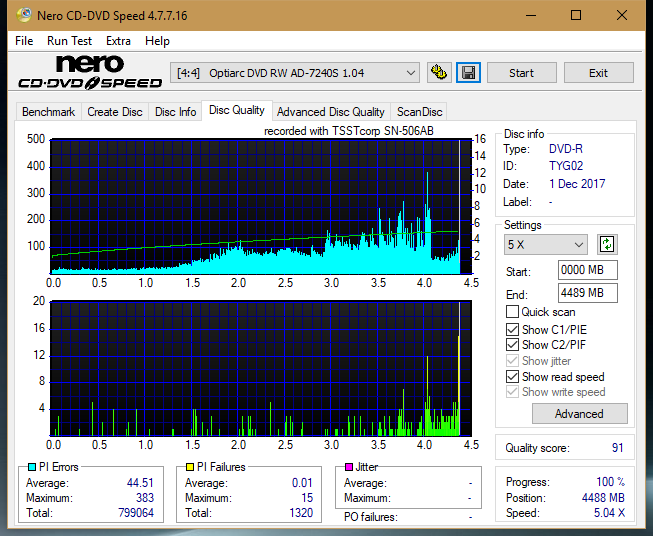
Task: Toggle Show read speed checkbox
Action: coord(512,376)
